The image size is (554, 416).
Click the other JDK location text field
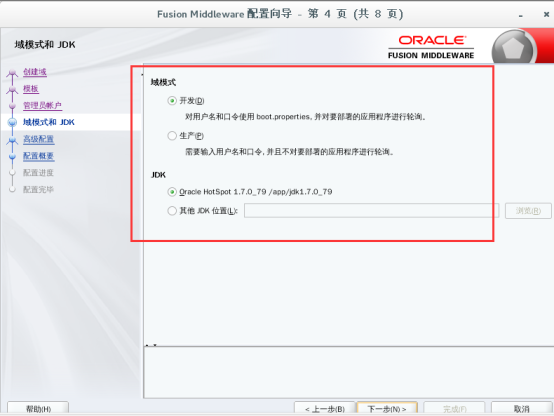[371, 211]
